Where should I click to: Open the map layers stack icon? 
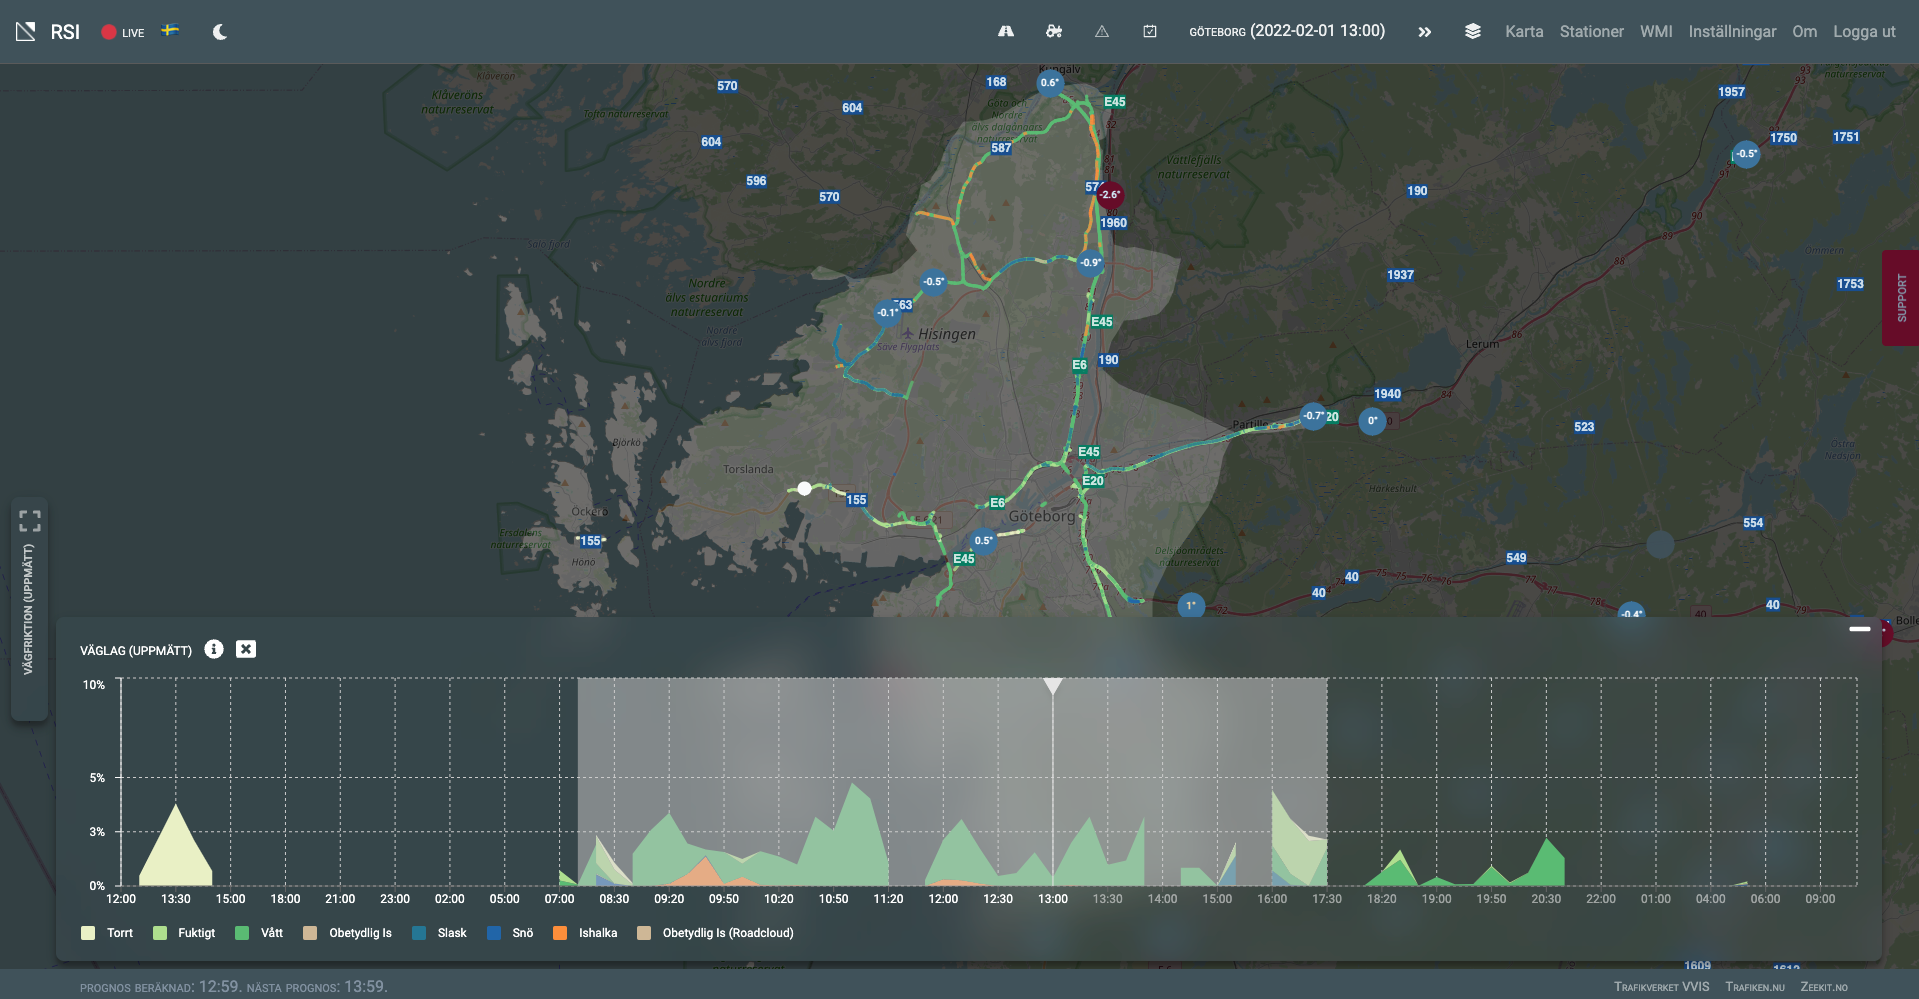click(1472, 32)
